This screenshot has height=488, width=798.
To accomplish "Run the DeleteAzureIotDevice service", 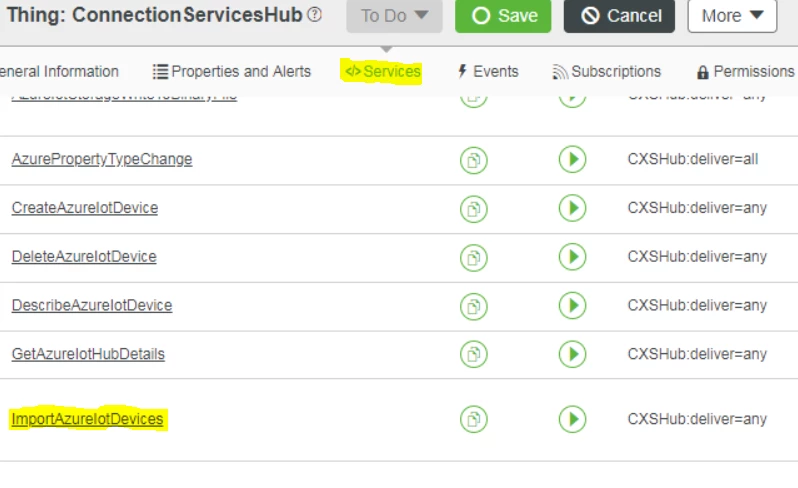I will [x=573, y=256].
